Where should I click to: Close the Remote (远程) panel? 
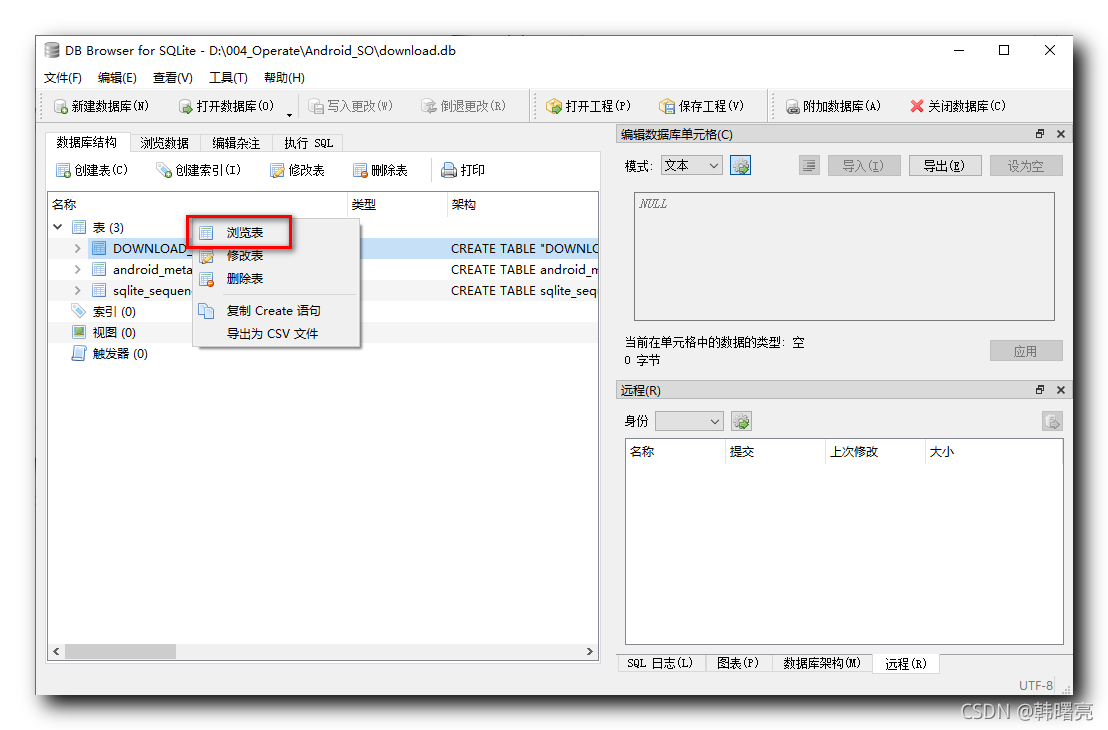click(1061, 390)
